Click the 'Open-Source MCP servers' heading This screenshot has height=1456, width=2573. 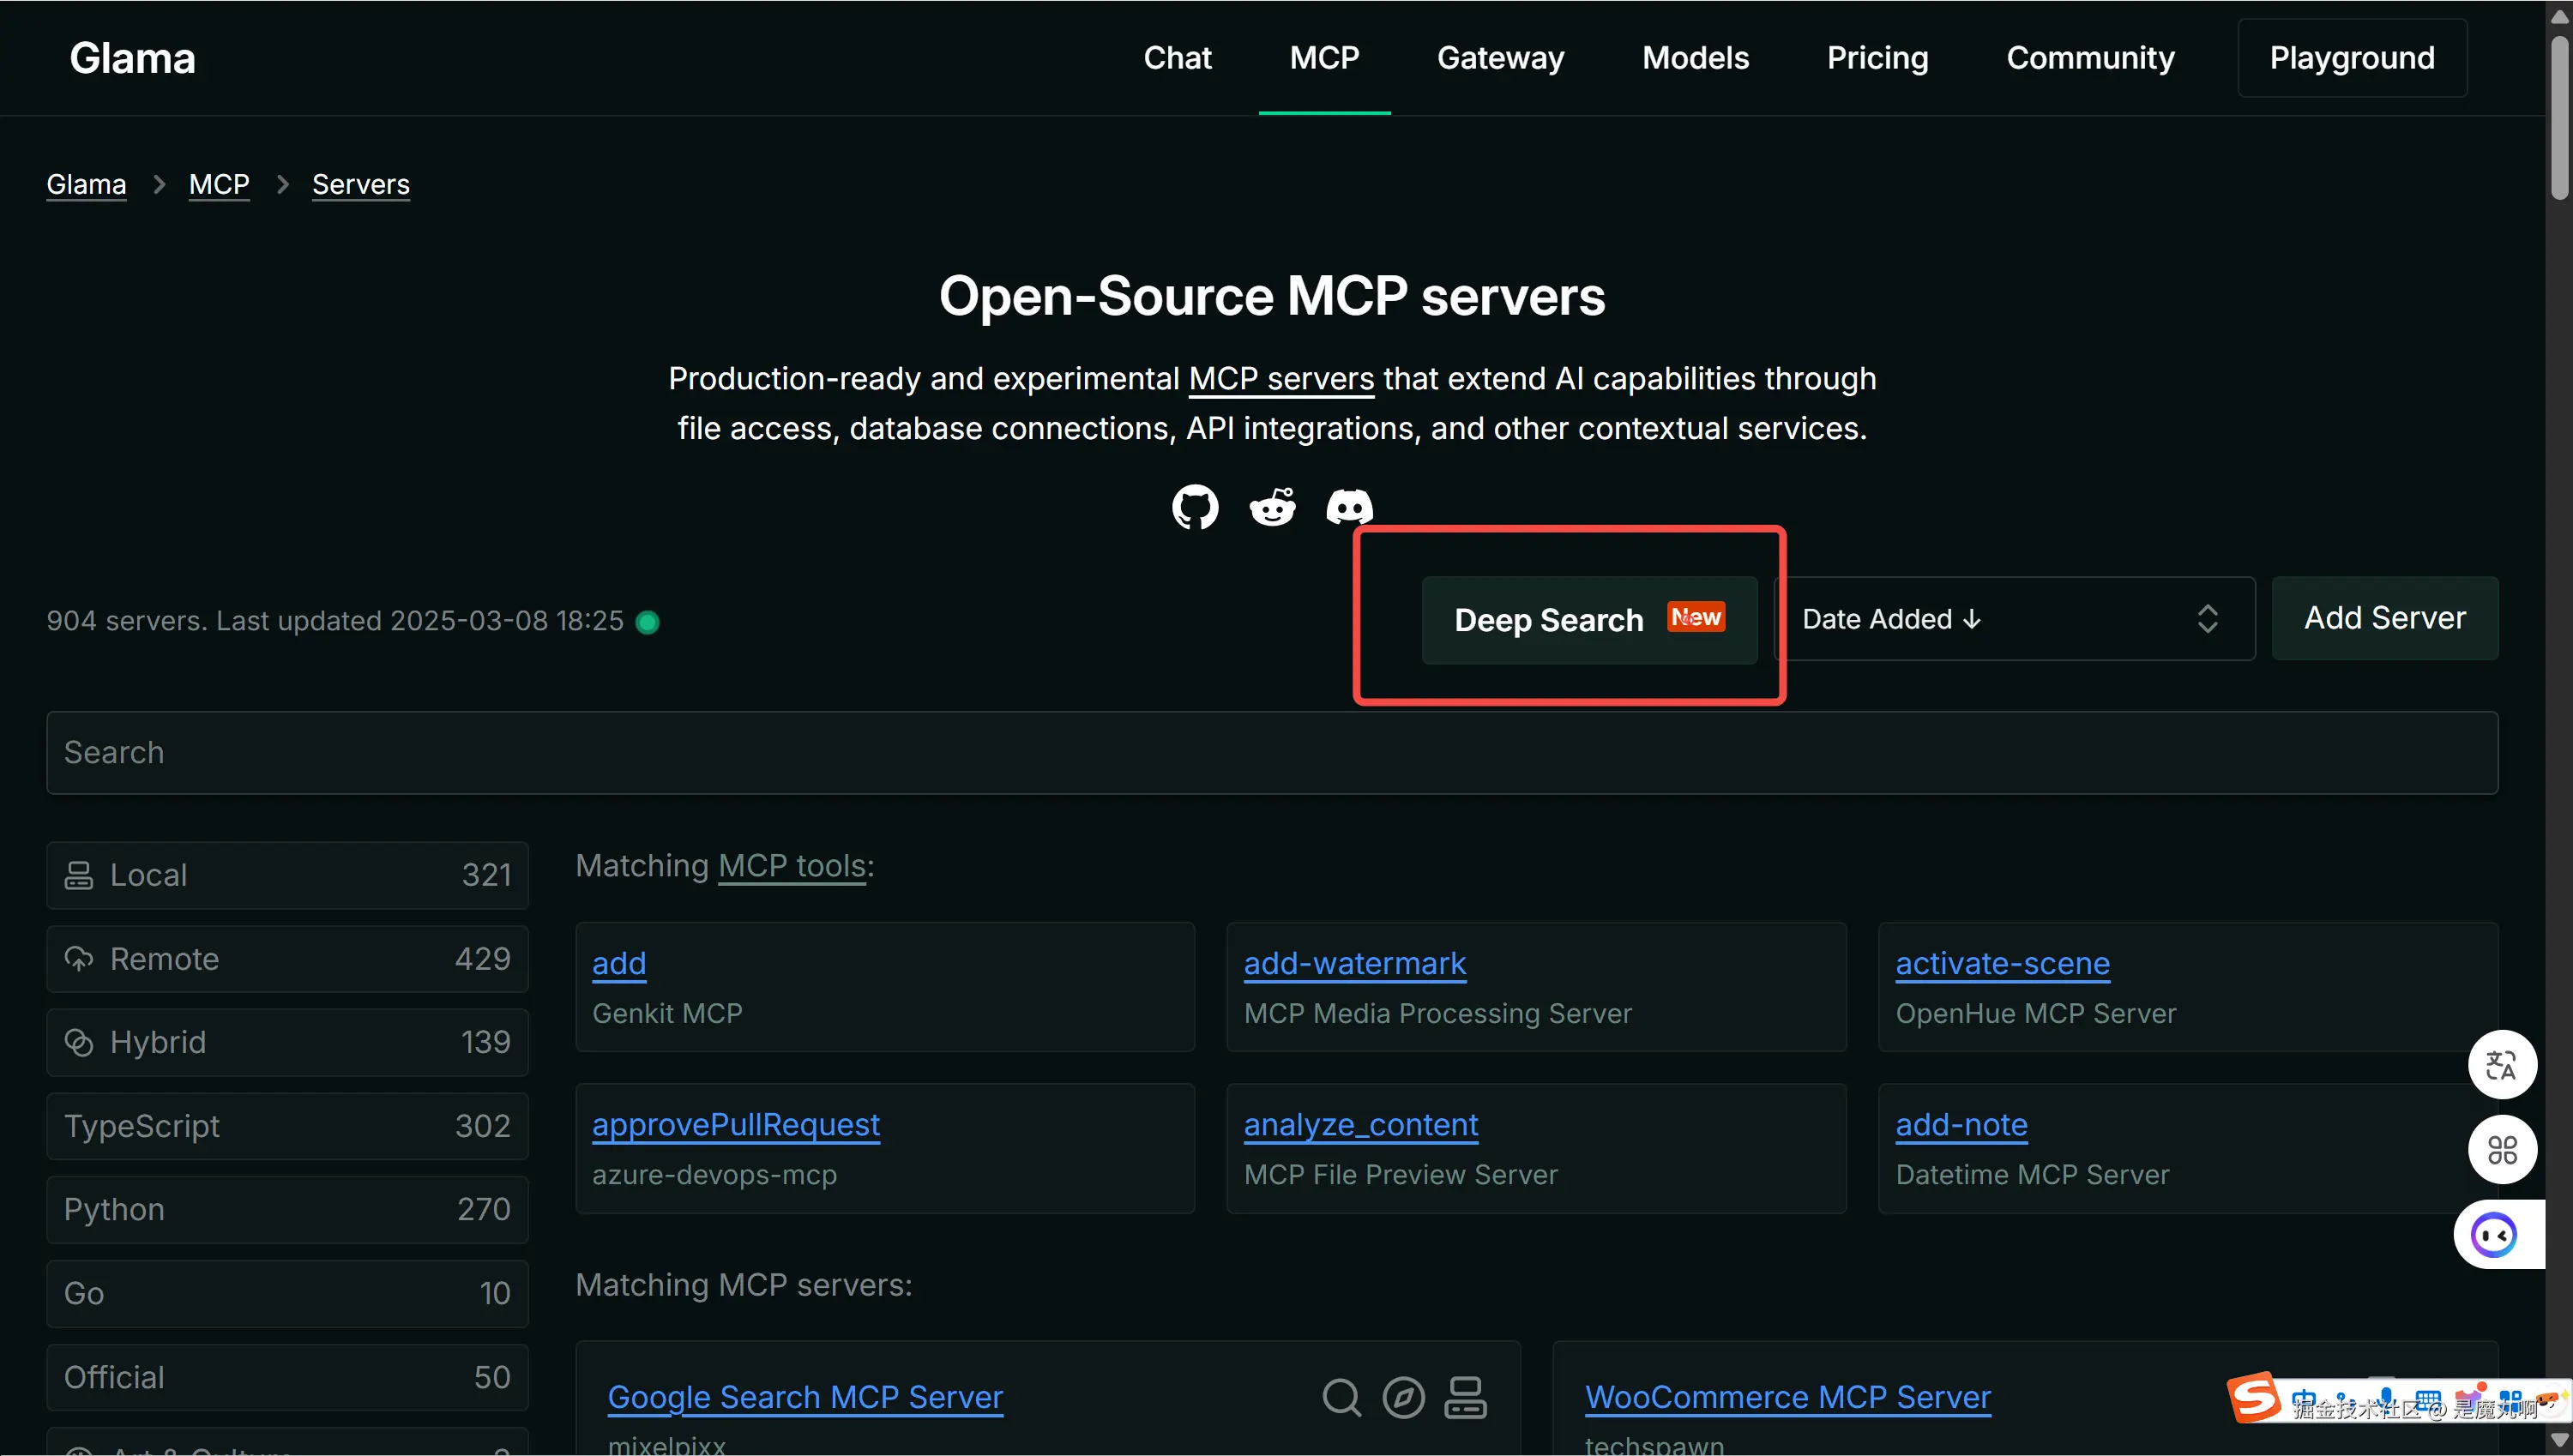[x=1272, y=296]
